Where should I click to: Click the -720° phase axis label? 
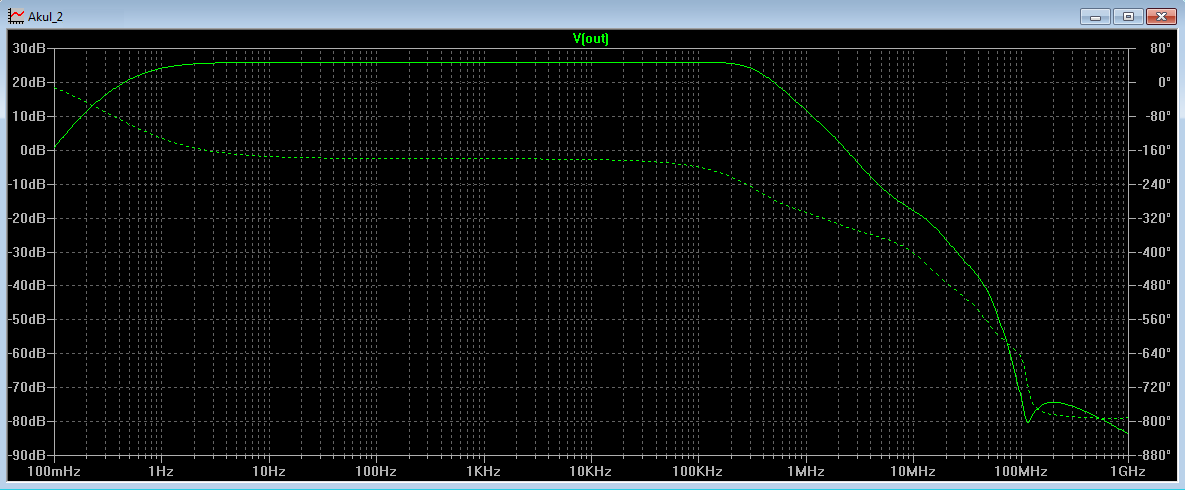point(1153,387)
